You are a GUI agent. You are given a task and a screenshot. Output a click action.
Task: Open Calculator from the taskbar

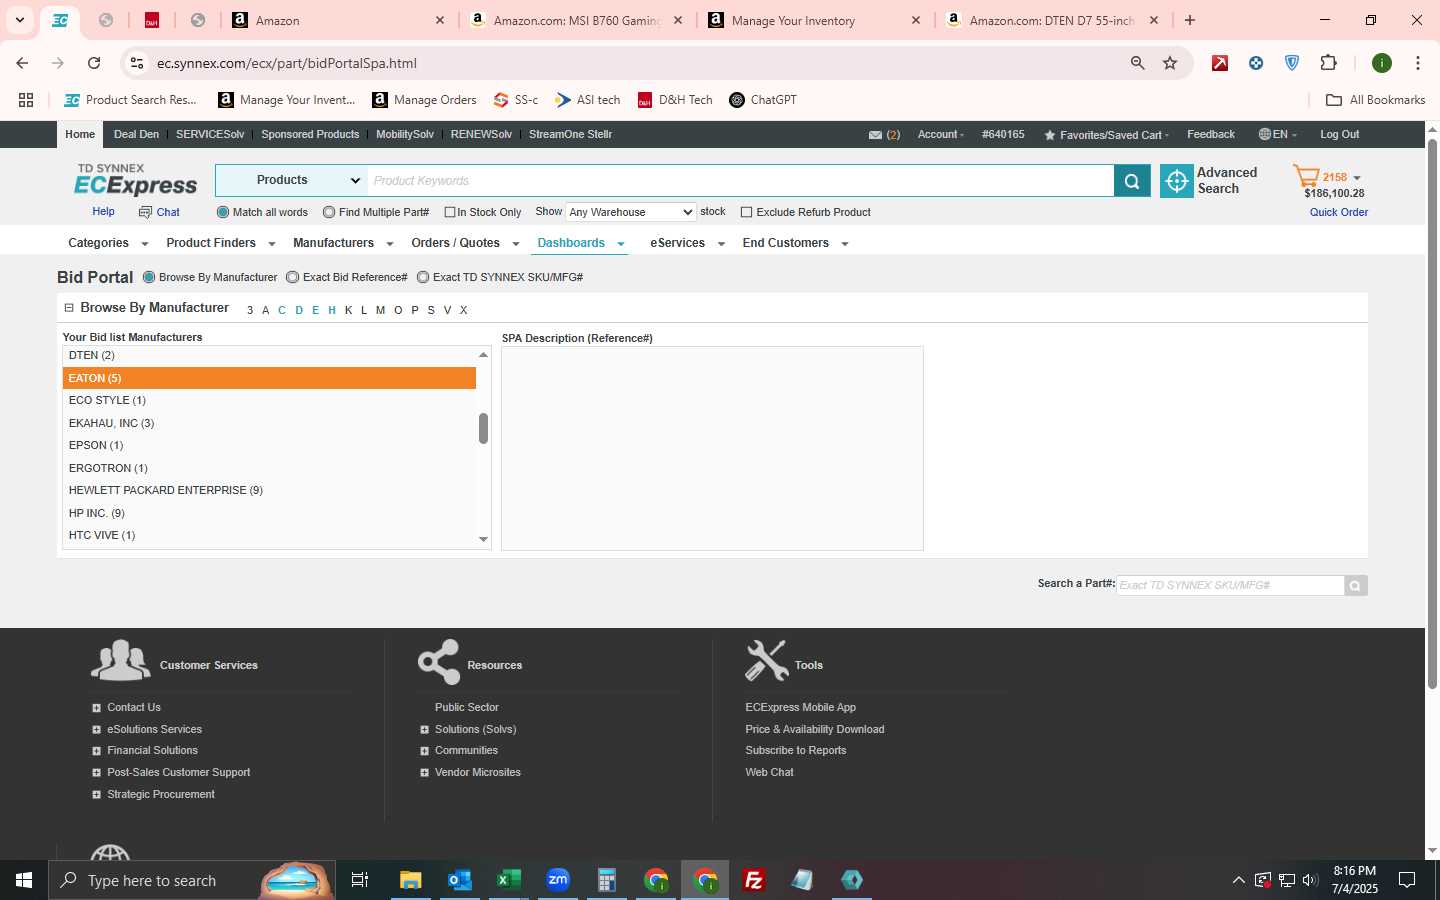[607, 880]
